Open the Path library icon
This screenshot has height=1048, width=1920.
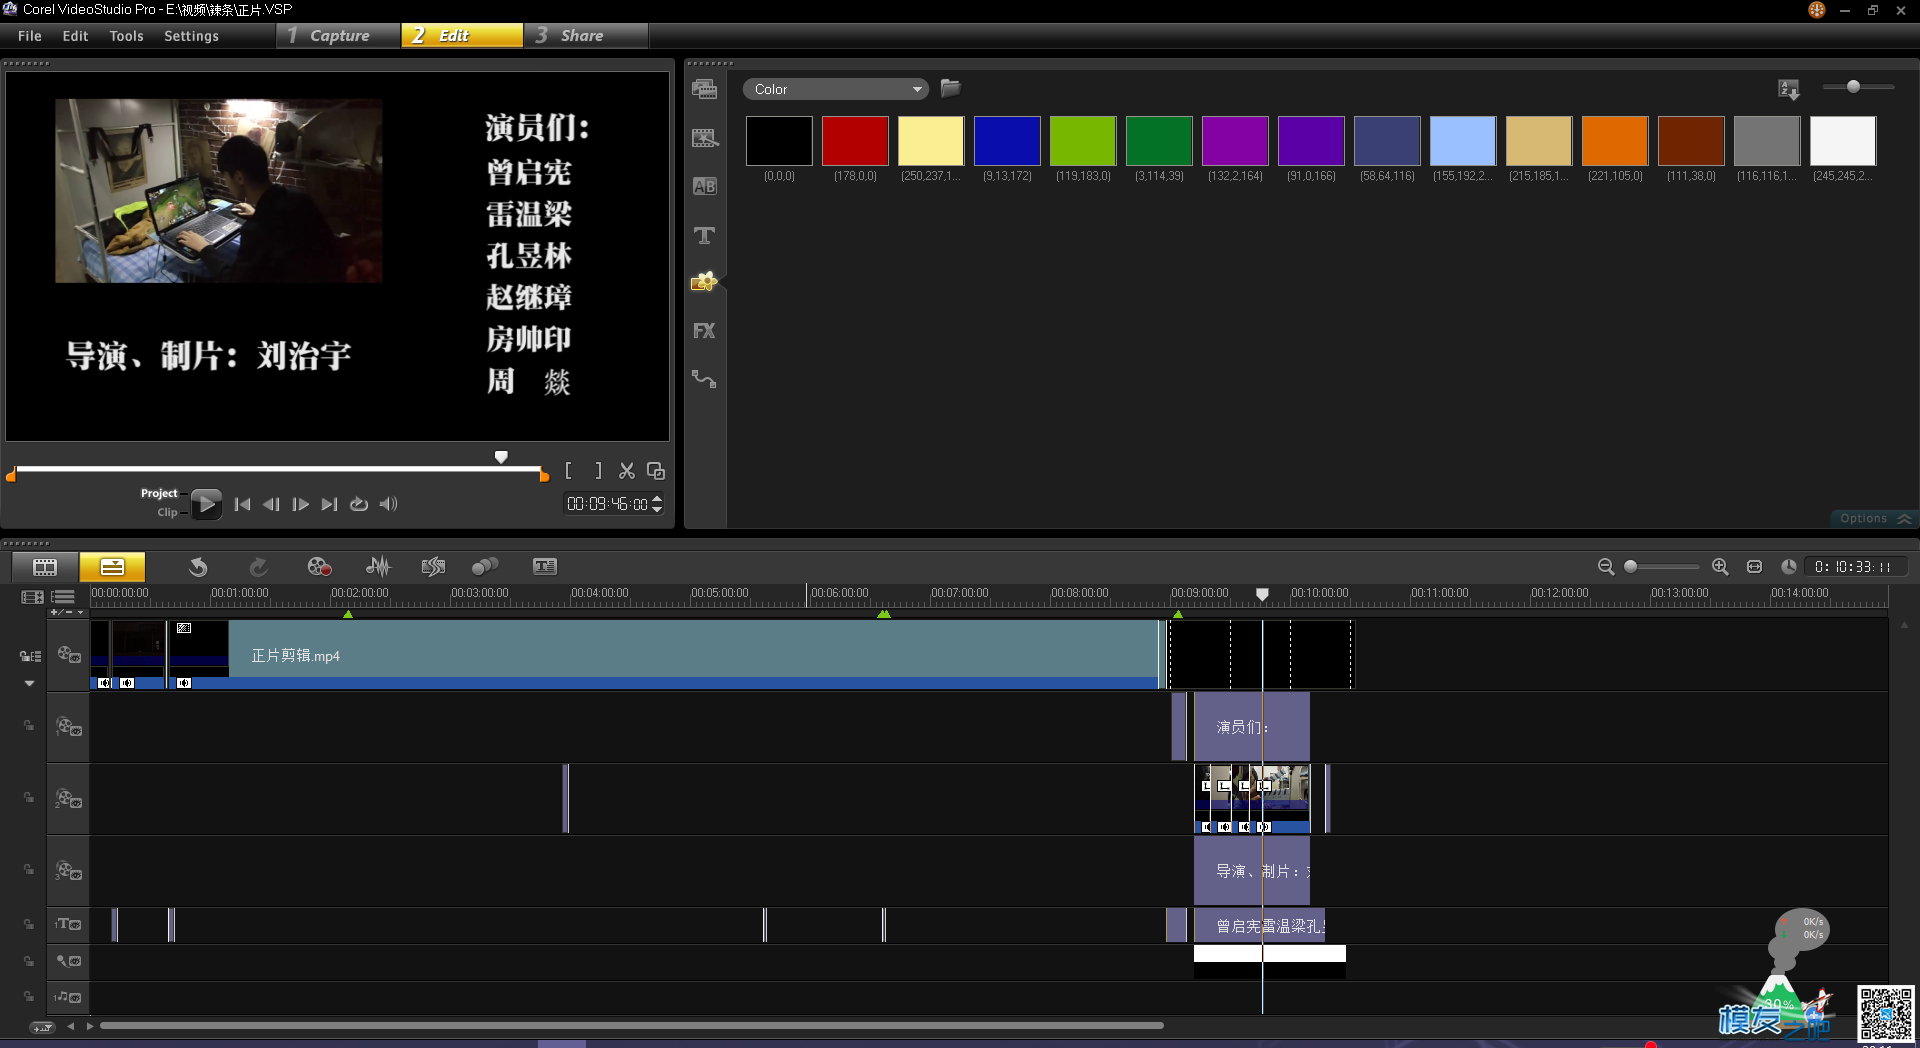pyautogui.click(x=704, y=379)
